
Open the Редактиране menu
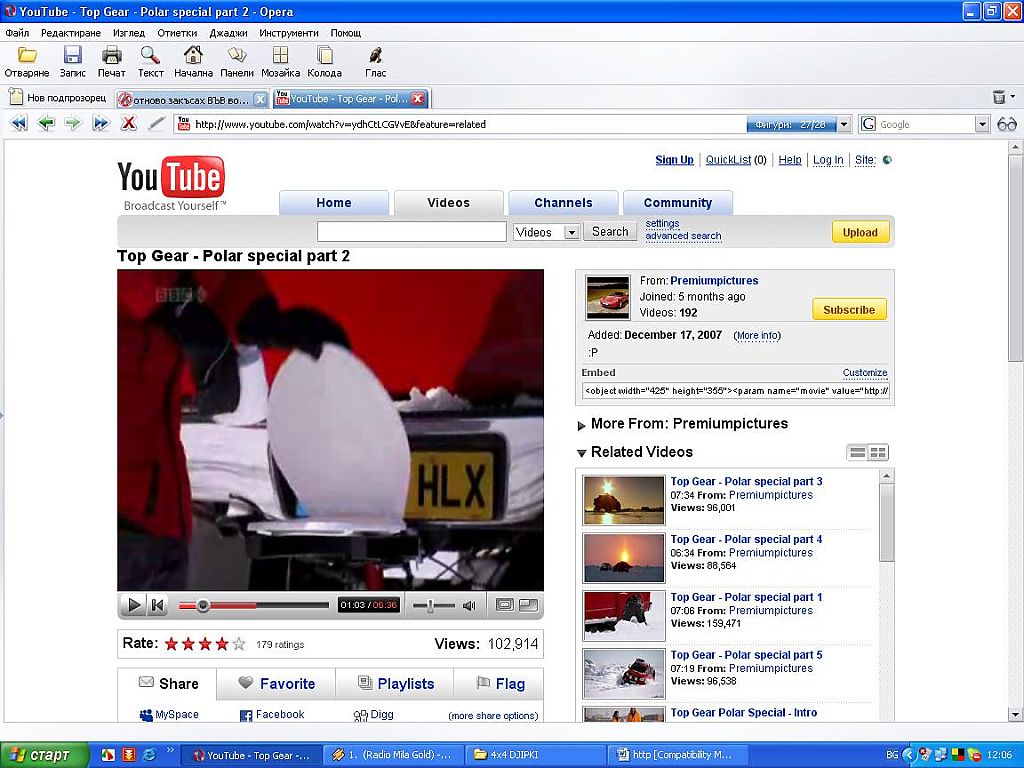(x=71, y=33)
